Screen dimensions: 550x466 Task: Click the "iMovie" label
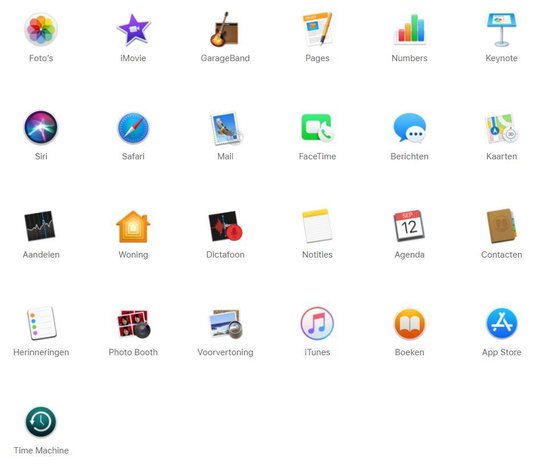pos(133,58)
